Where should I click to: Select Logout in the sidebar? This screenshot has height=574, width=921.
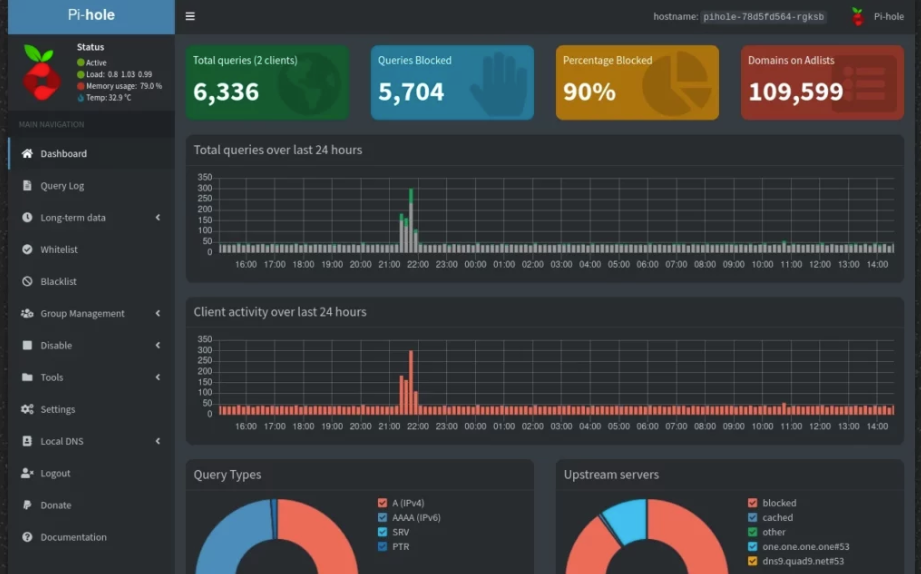click(55, 474)
